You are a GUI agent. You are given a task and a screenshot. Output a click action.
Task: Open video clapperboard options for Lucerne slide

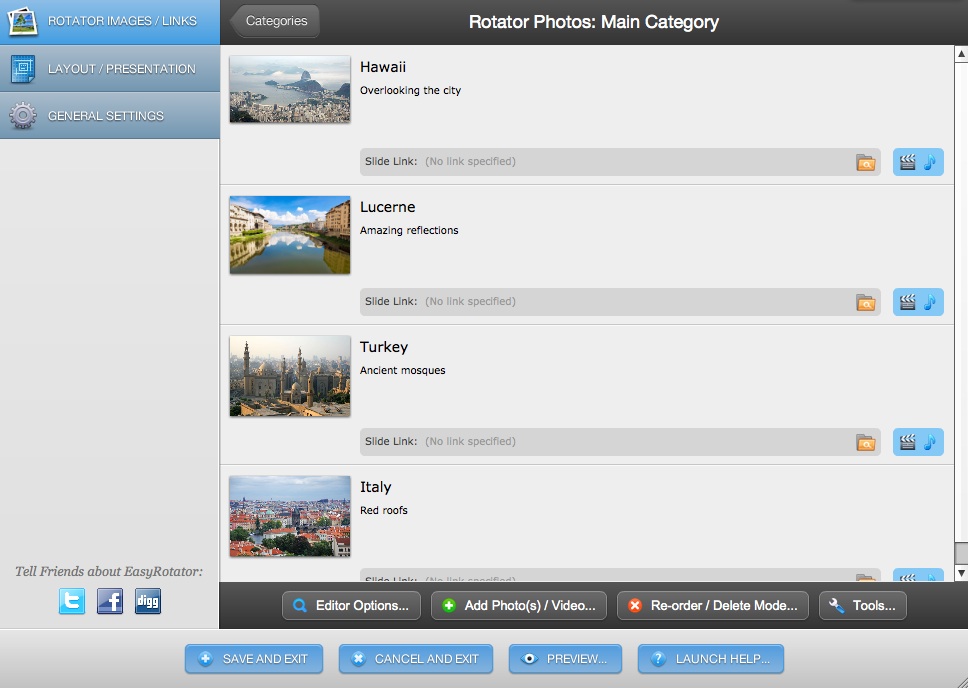pyautogui.click(x=907, y=302)
